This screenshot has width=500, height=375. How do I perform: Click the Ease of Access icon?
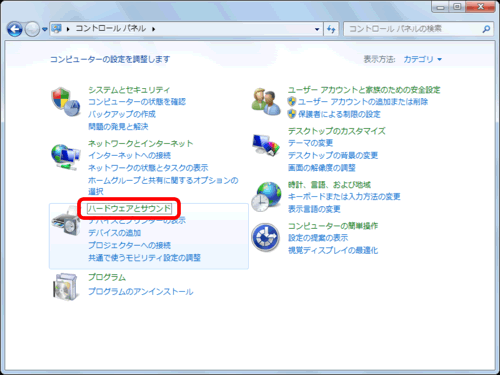(x=266, y=237)
